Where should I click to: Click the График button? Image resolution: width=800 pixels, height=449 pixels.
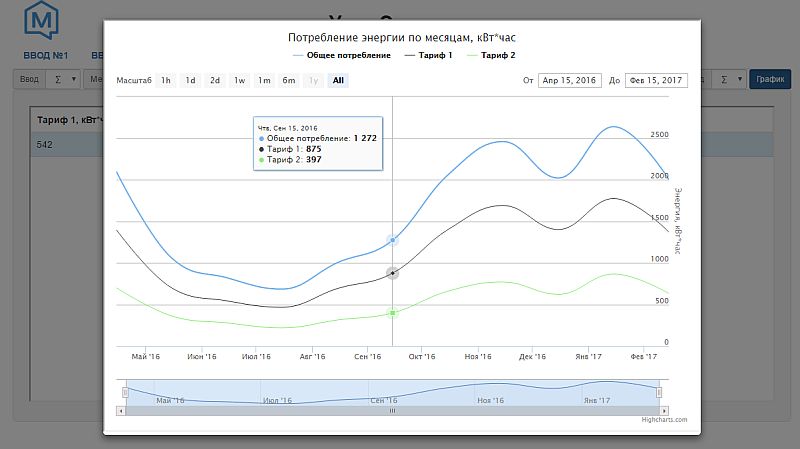pyautogui.click(x=769, y=79)
